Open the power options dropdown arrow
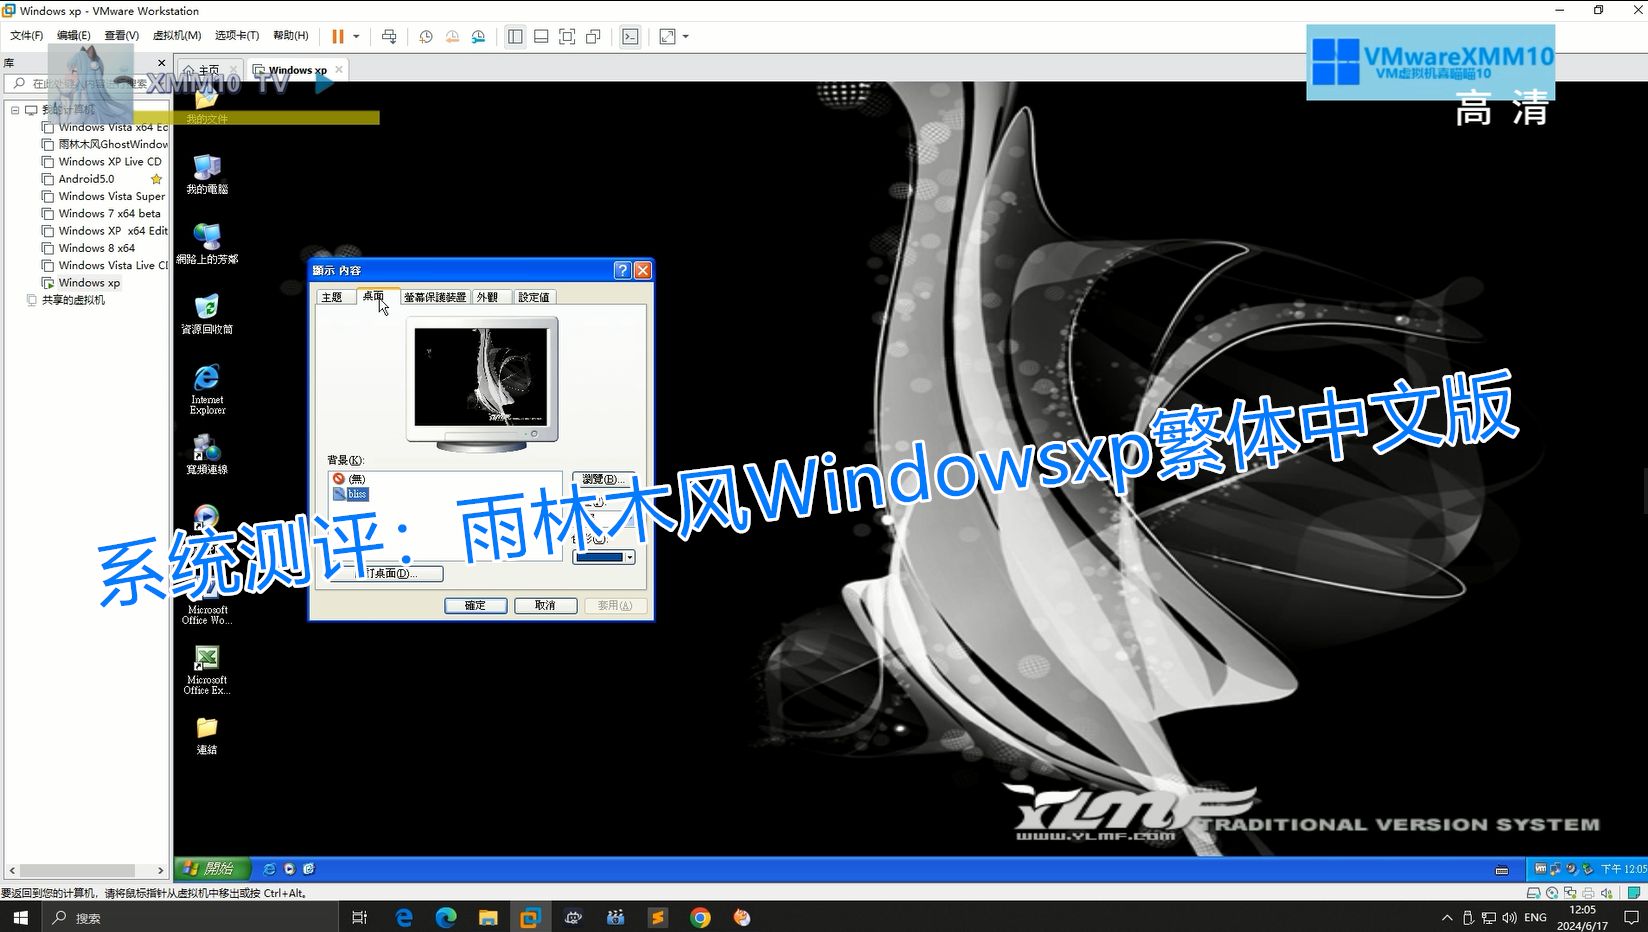The height and width of the screenshot is (932, 1648). (x=356, y=36)
